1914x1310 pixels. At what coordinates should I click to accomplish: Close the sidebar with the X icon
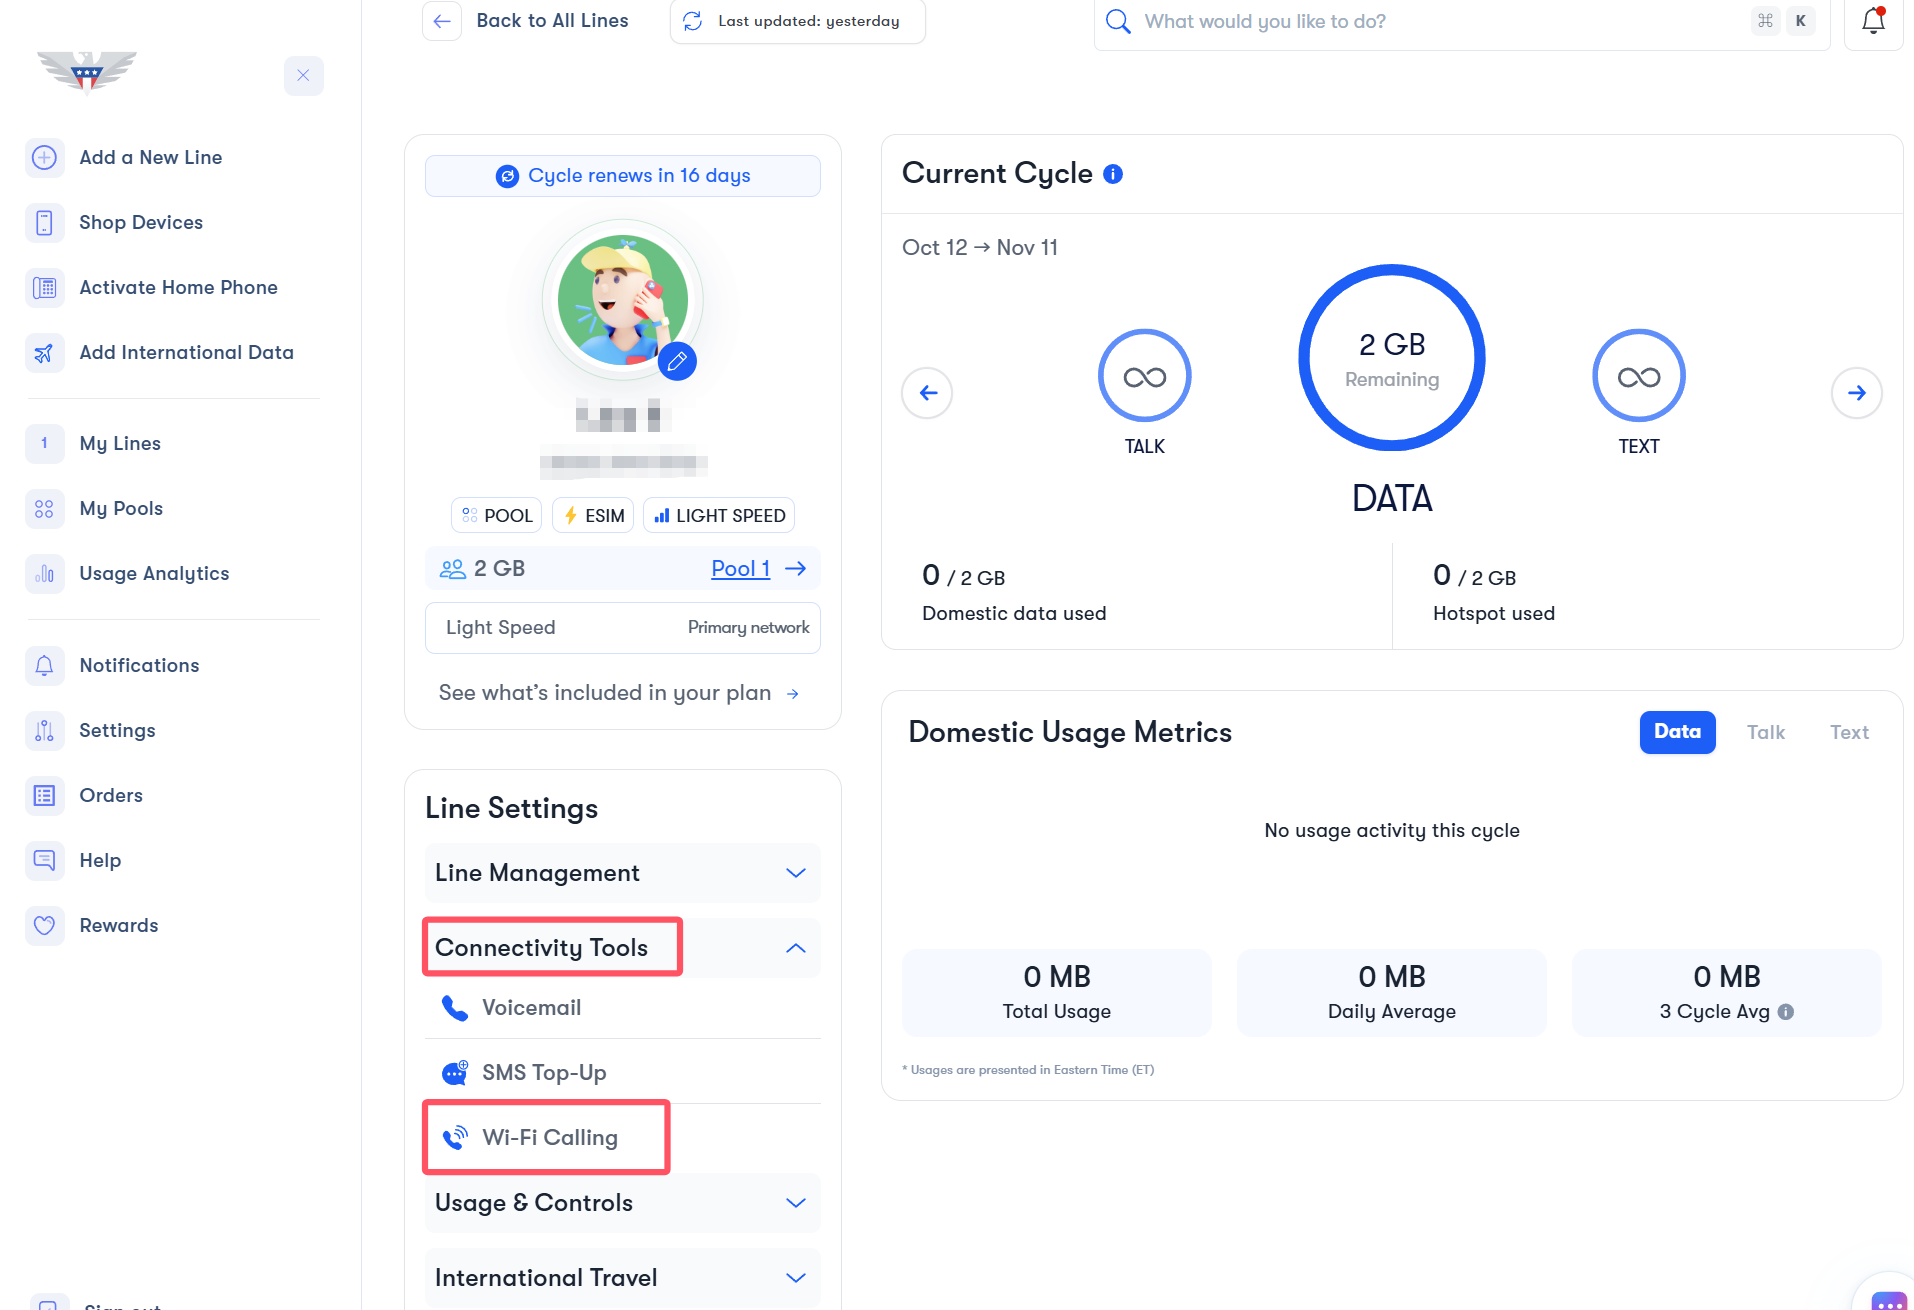click(x=303, y=76)
